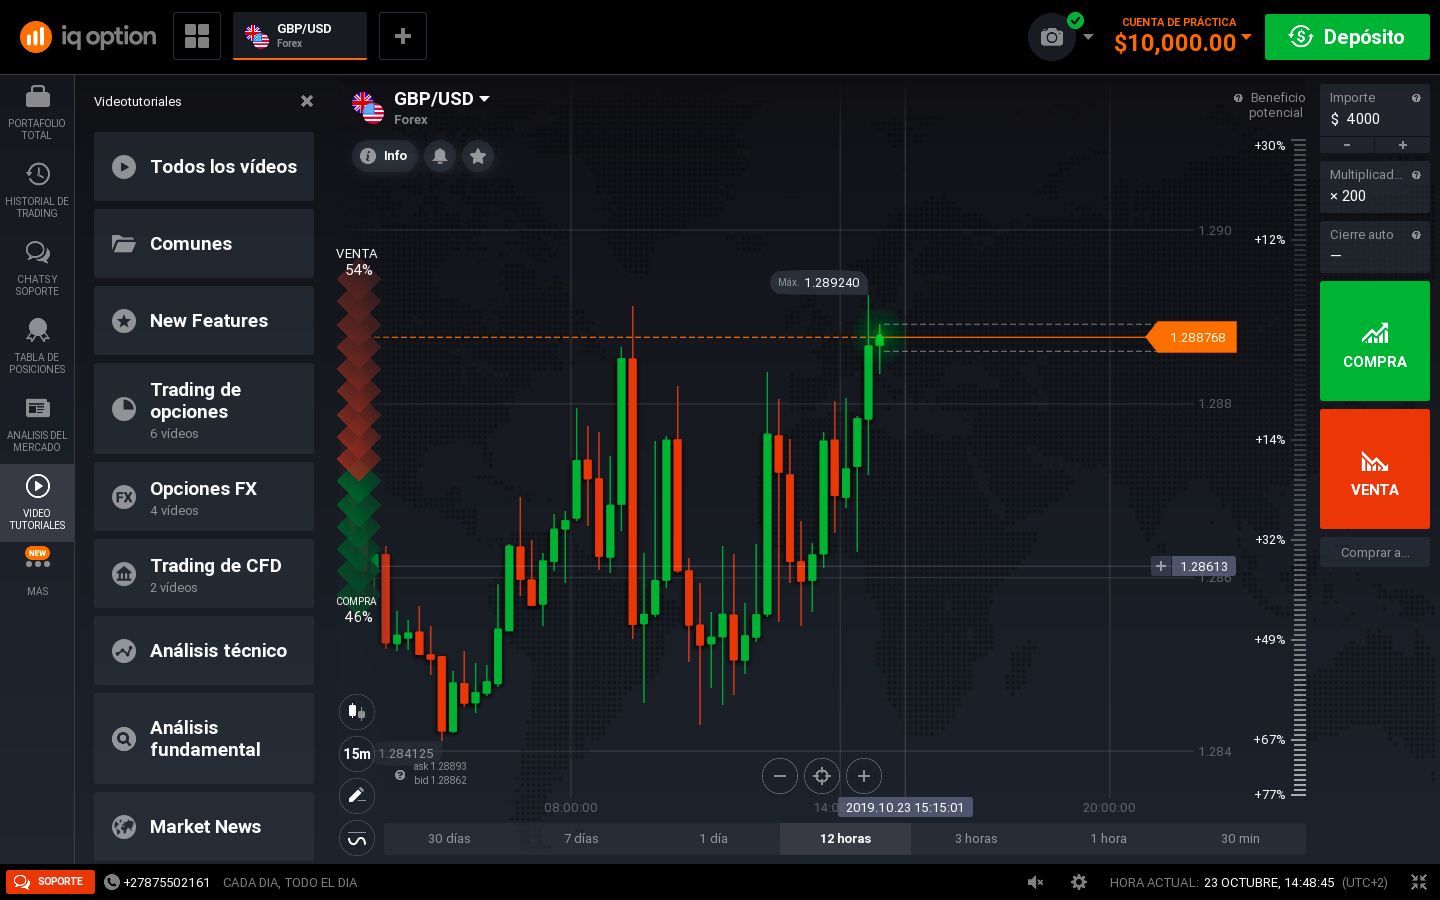Open Market News video category
This screenshot has width=1440, height=900.
pos(204,826)
